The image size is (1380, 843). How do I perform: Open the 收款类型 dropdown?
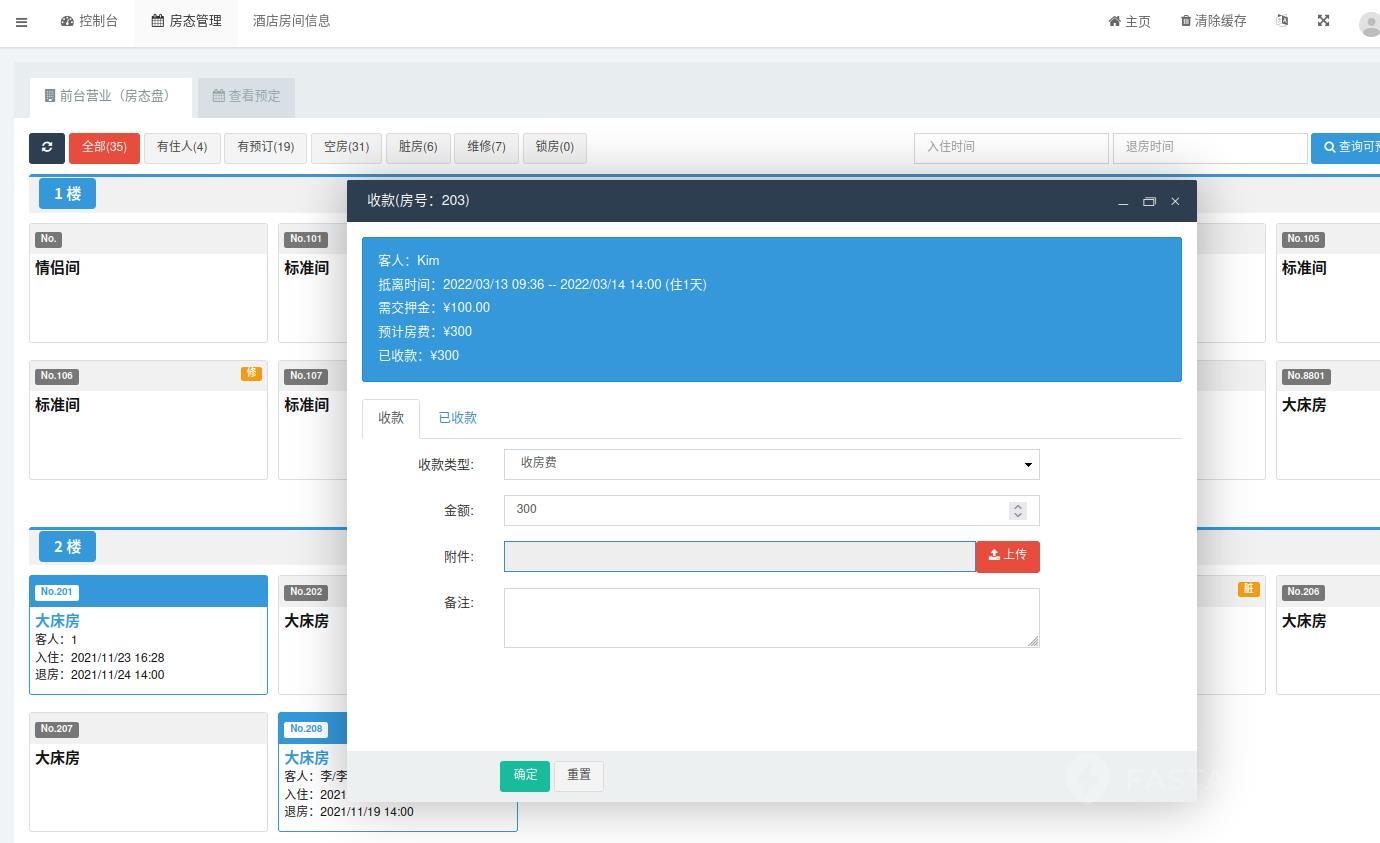click(x=772, y=464)
